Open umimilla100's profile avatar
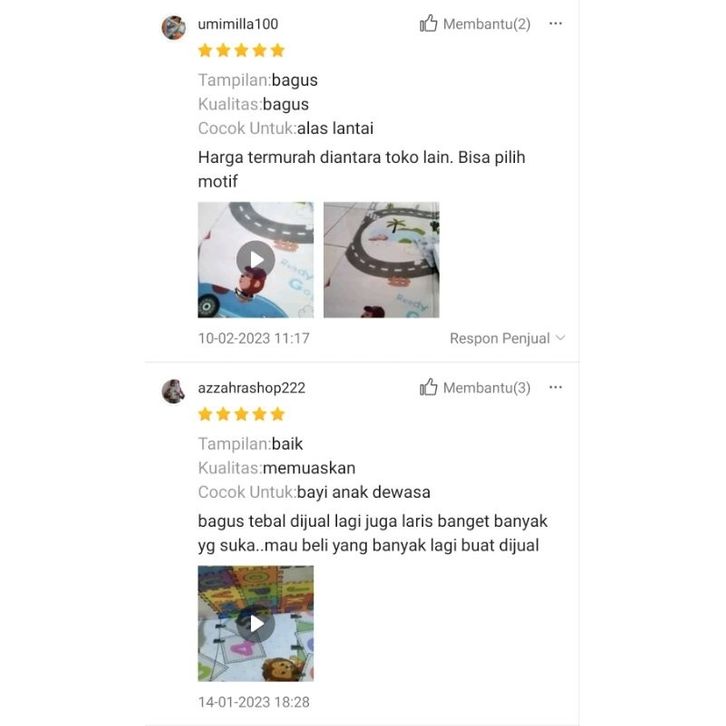 coord(174,27)
